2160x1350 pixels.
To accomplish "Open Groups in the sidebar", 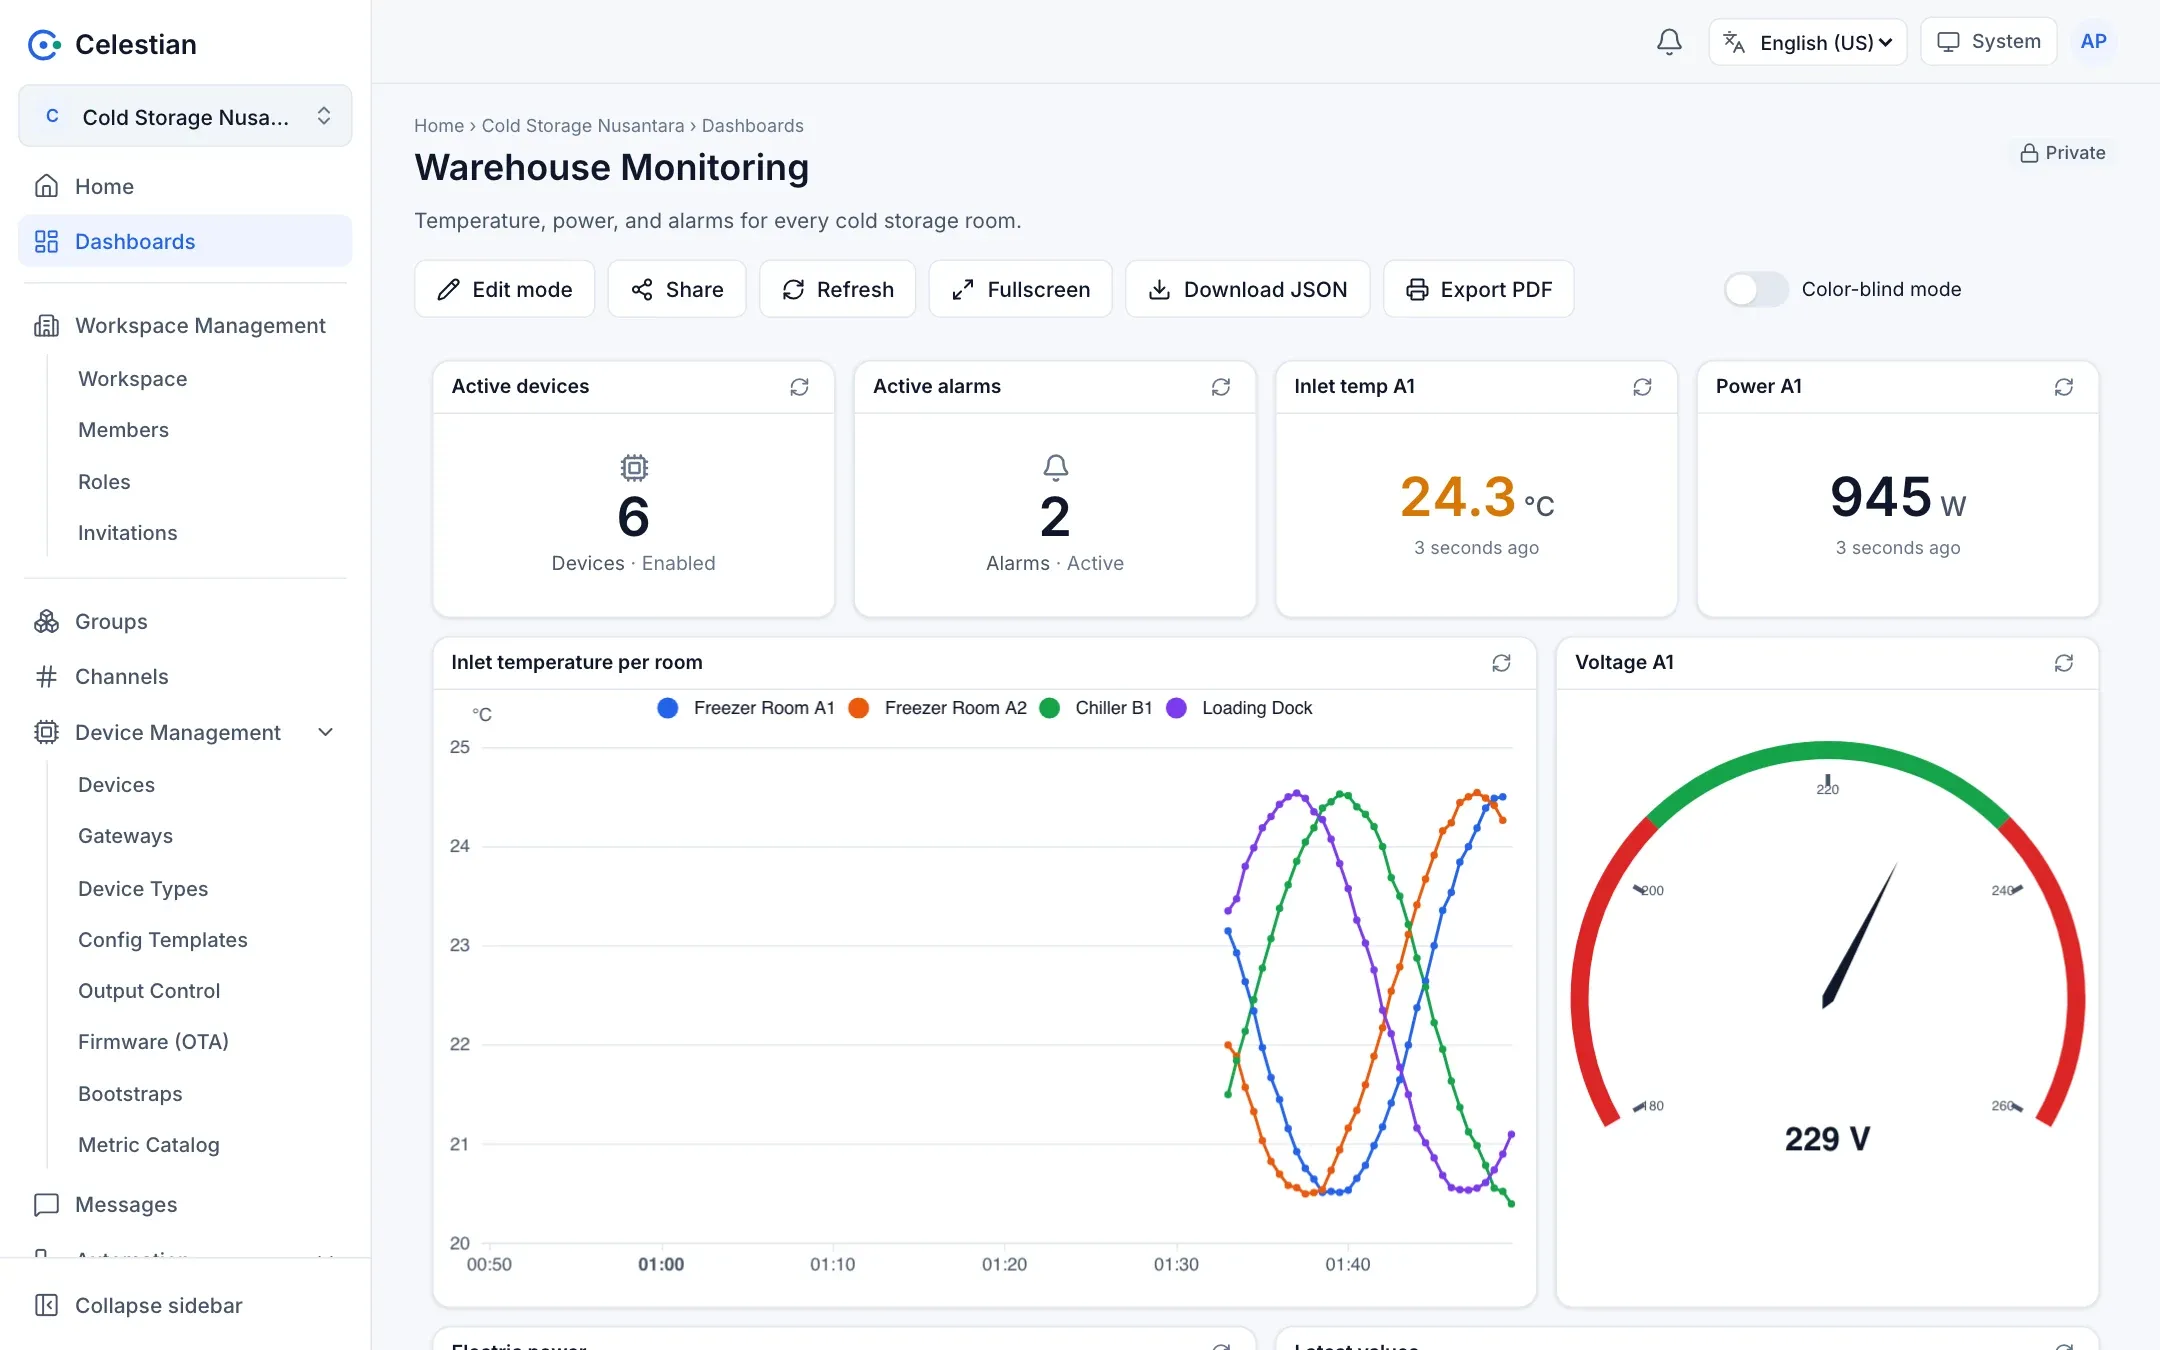I will click(185, 621).
